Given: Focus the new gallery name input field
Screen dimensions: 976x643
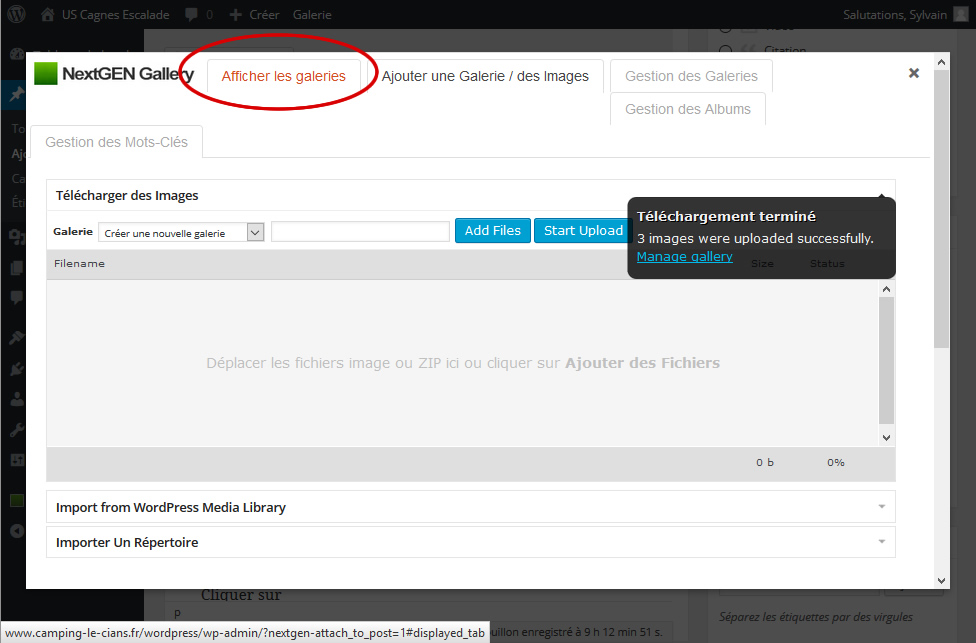Looking at the screenshot, I should tap(360, 232).
